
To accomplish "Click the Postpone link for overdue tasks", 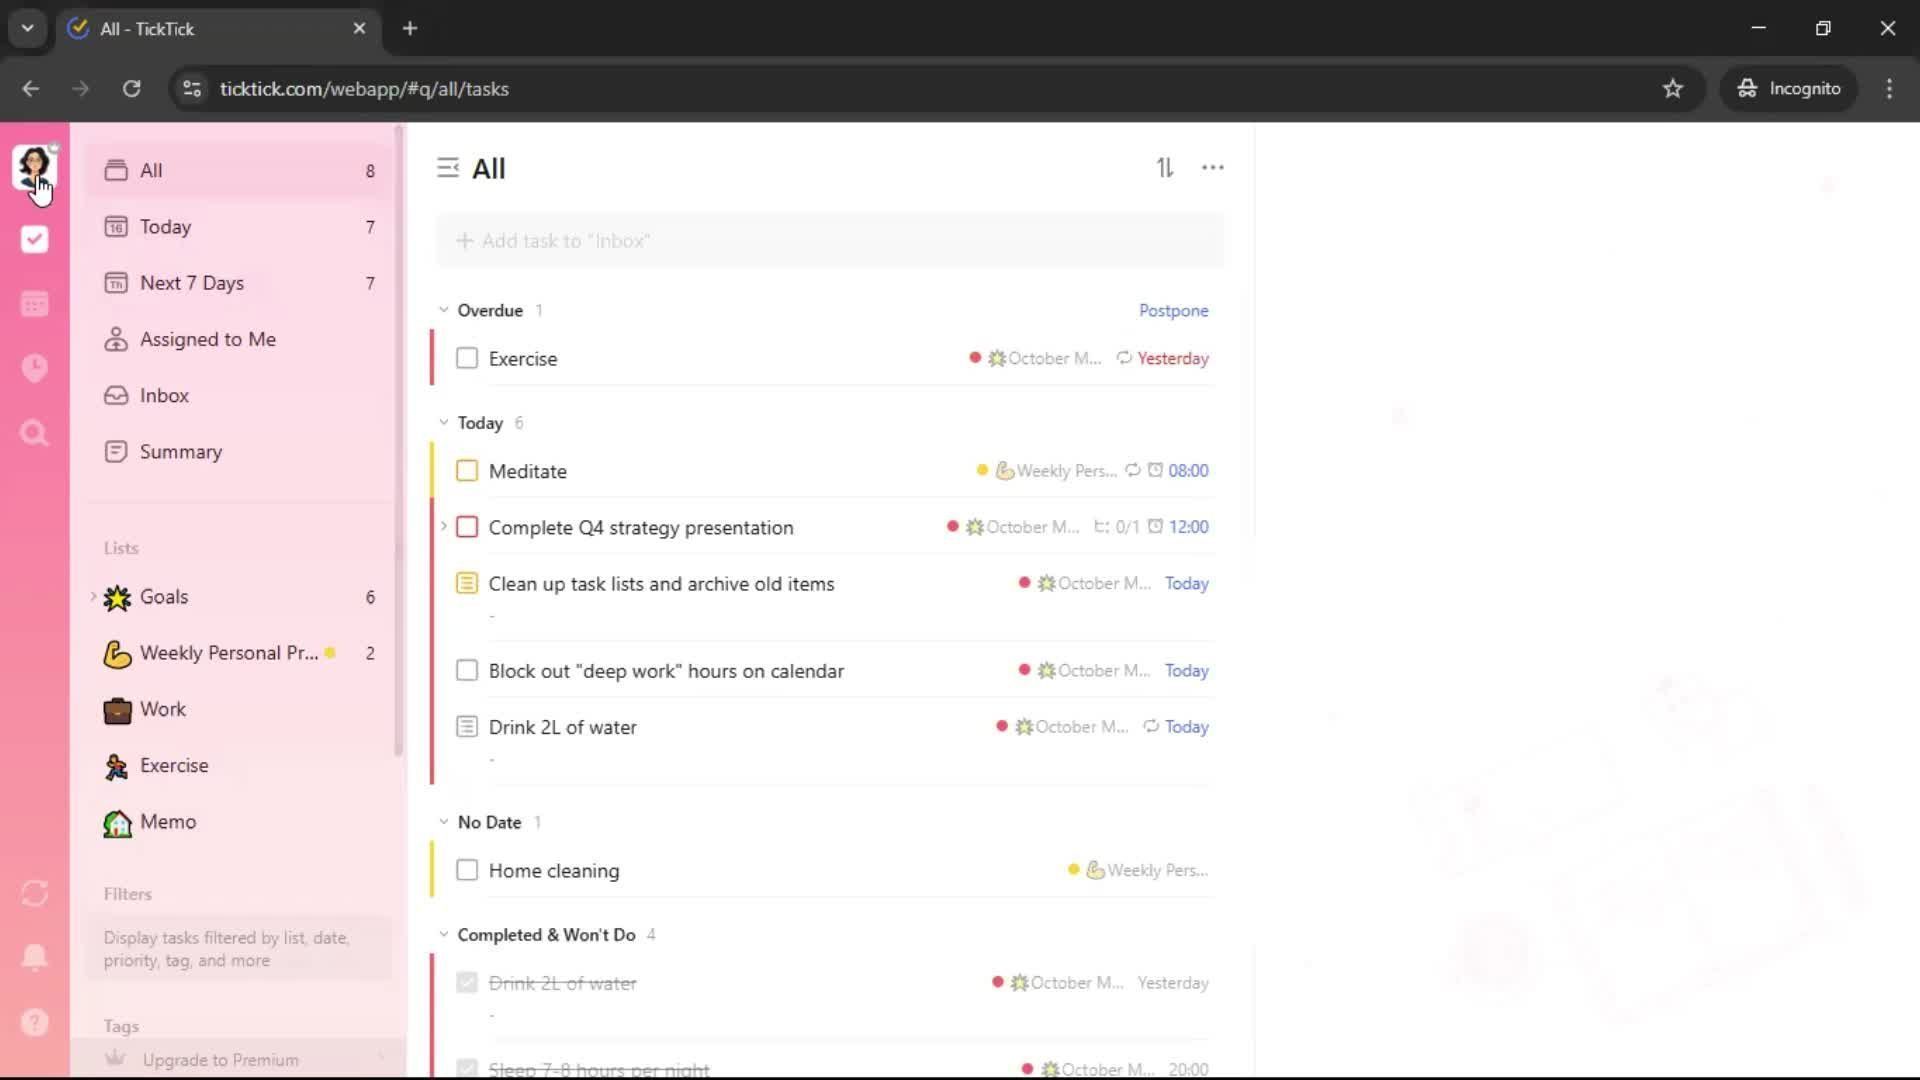I will (x=1173, y=310).
